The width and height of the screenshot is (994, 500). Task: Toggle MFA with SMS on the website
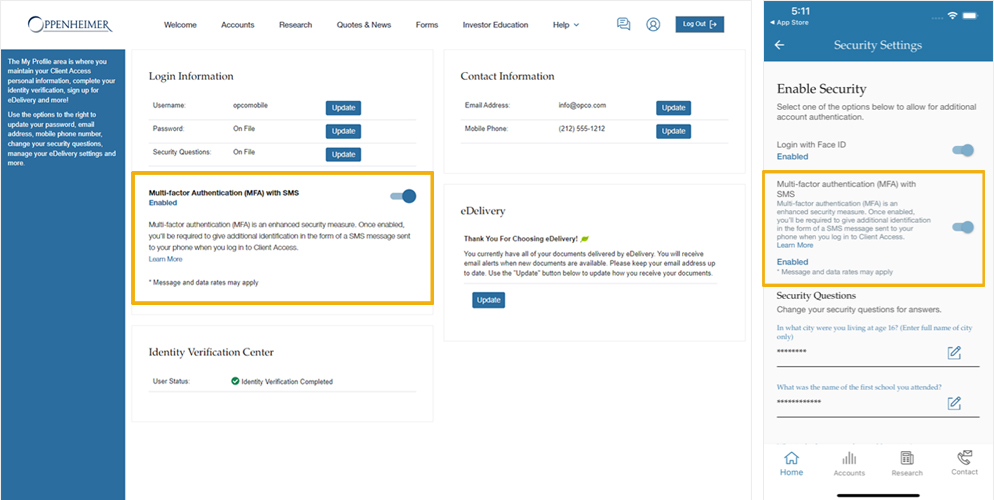click(x=403, y=196)
